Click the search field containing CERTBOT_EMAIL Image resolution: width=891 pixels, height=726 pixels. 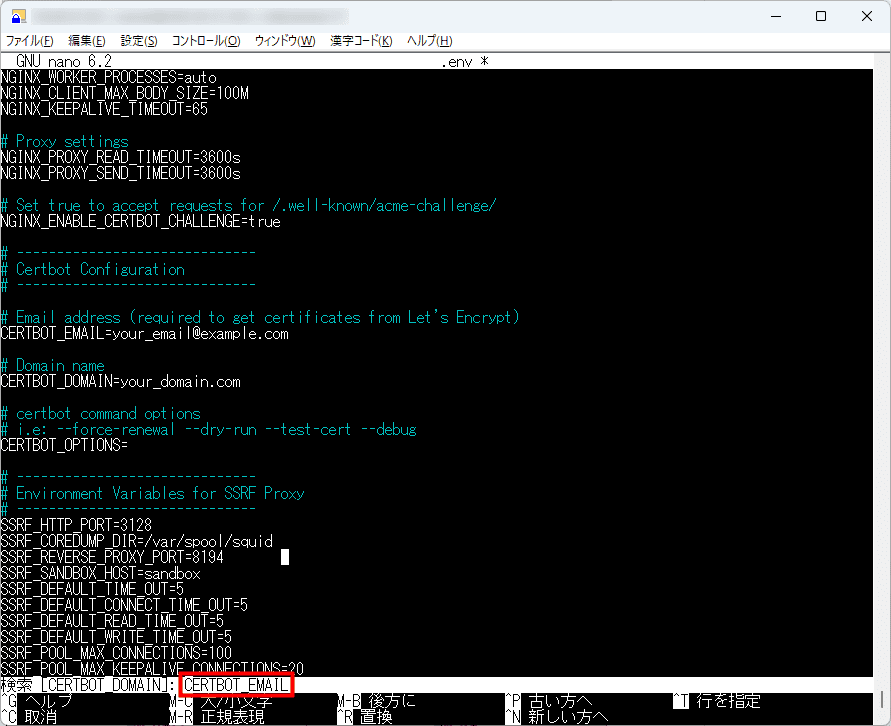(x=235, y=685)
